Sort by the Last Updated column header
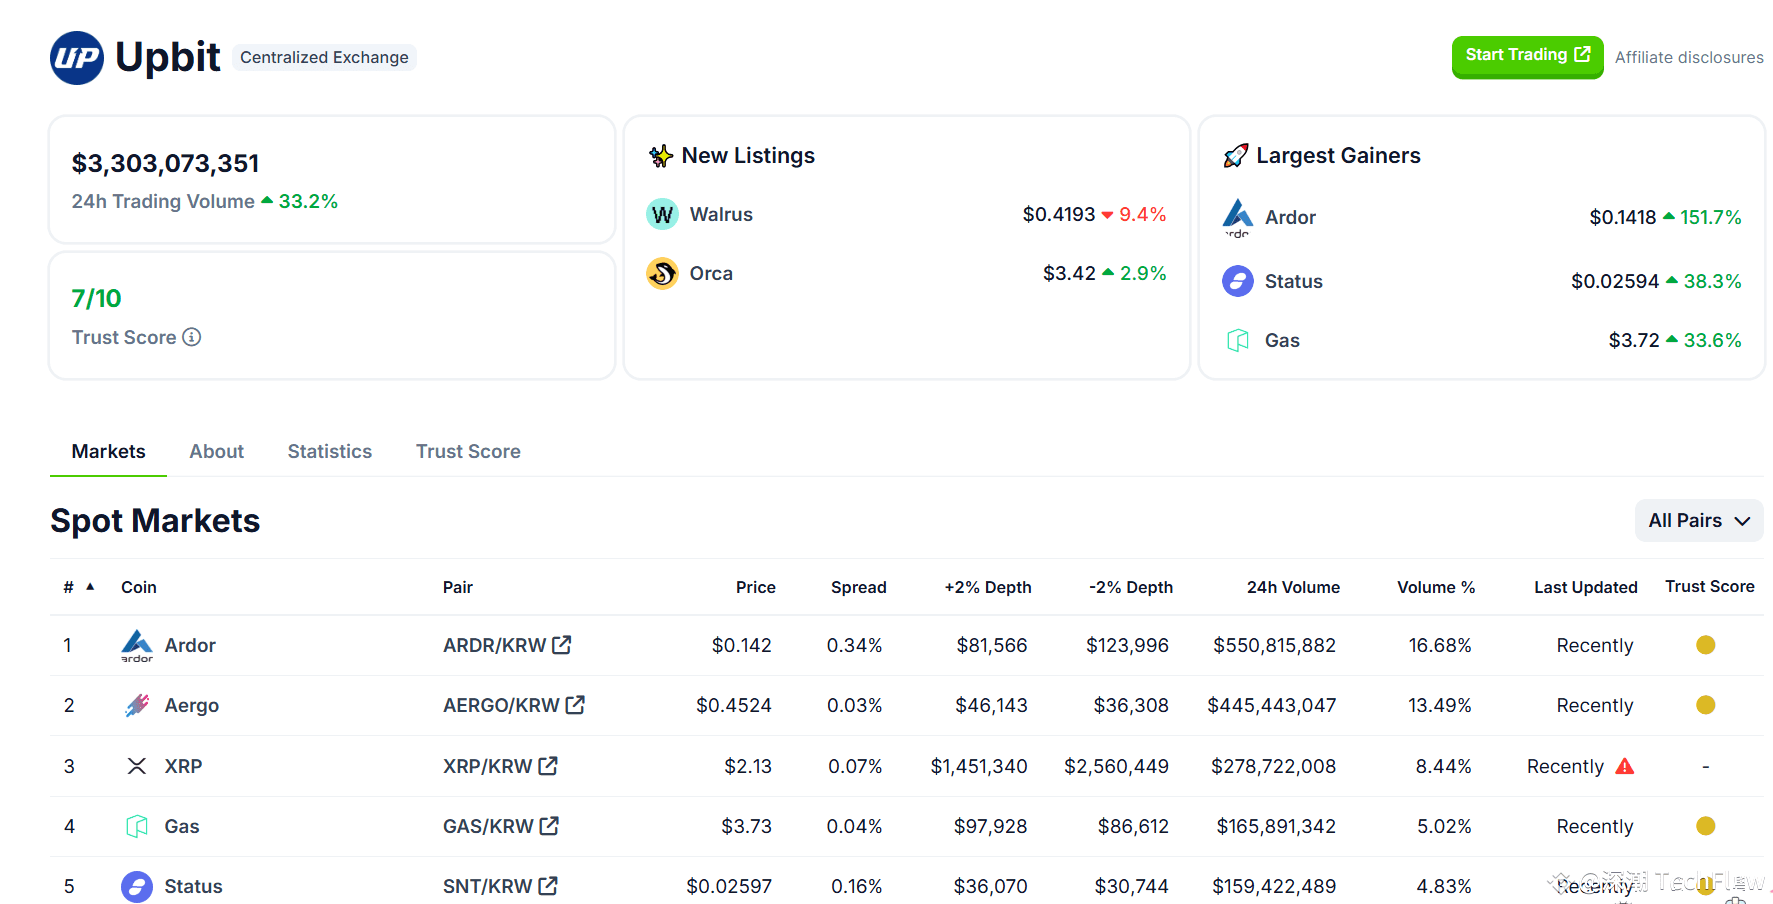The image size is (1773, 904). point(1586,587)
